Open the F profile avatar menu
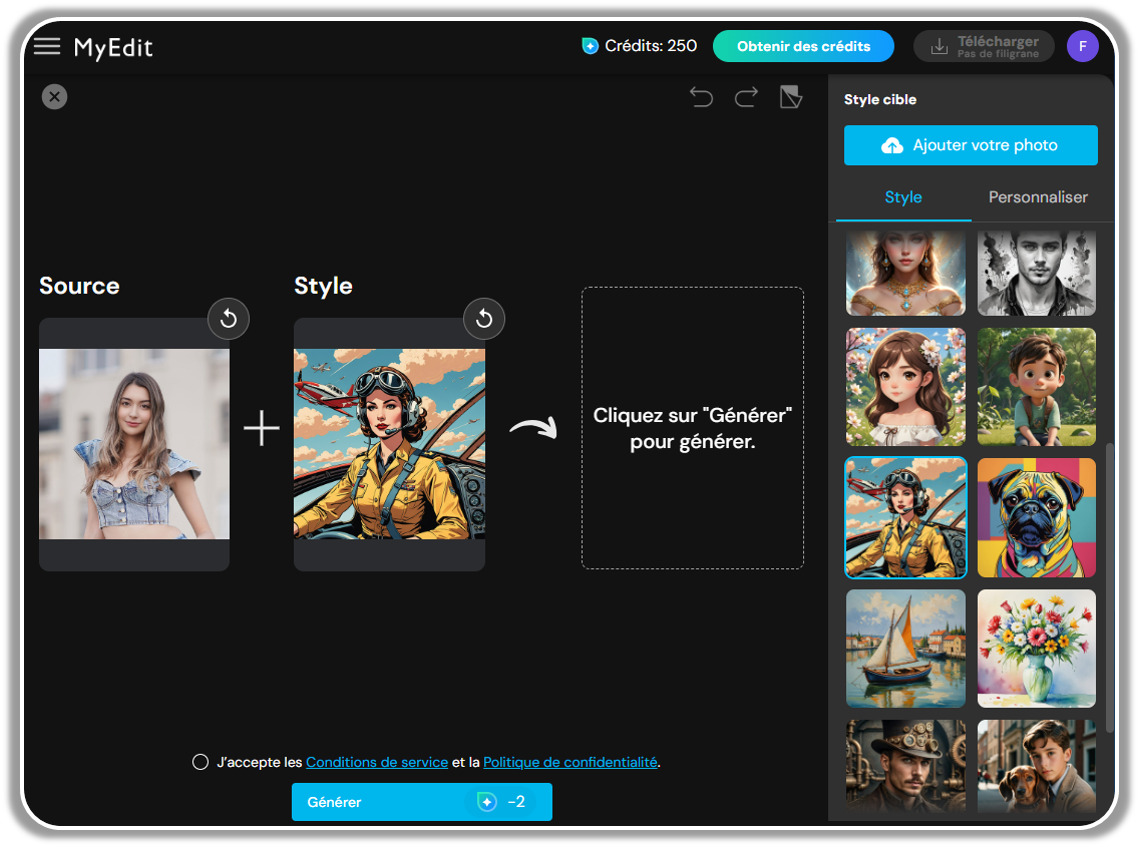The width and height of the screenshot is (1139, 847). pos(1082,45)
